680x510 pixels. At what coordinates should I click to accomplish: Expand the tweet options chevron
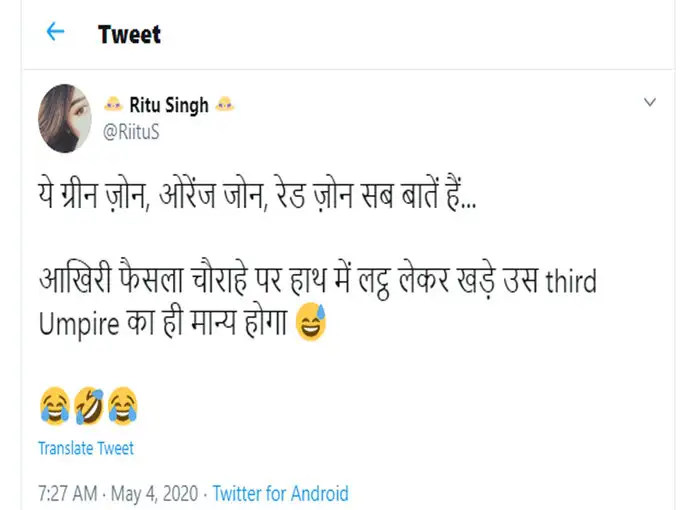(649, 102)
